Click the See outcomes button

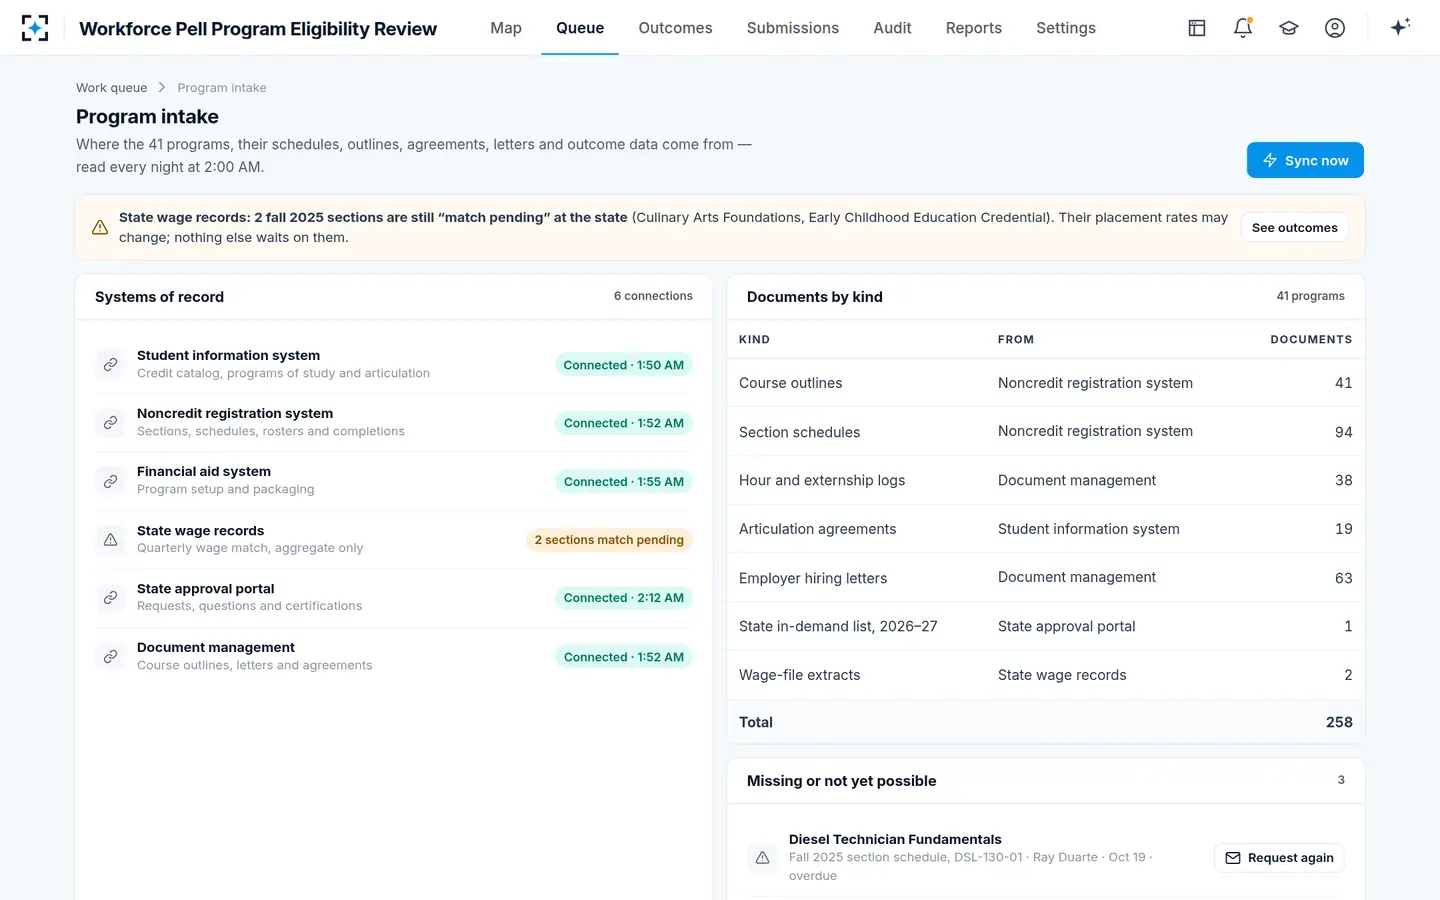1295,228
